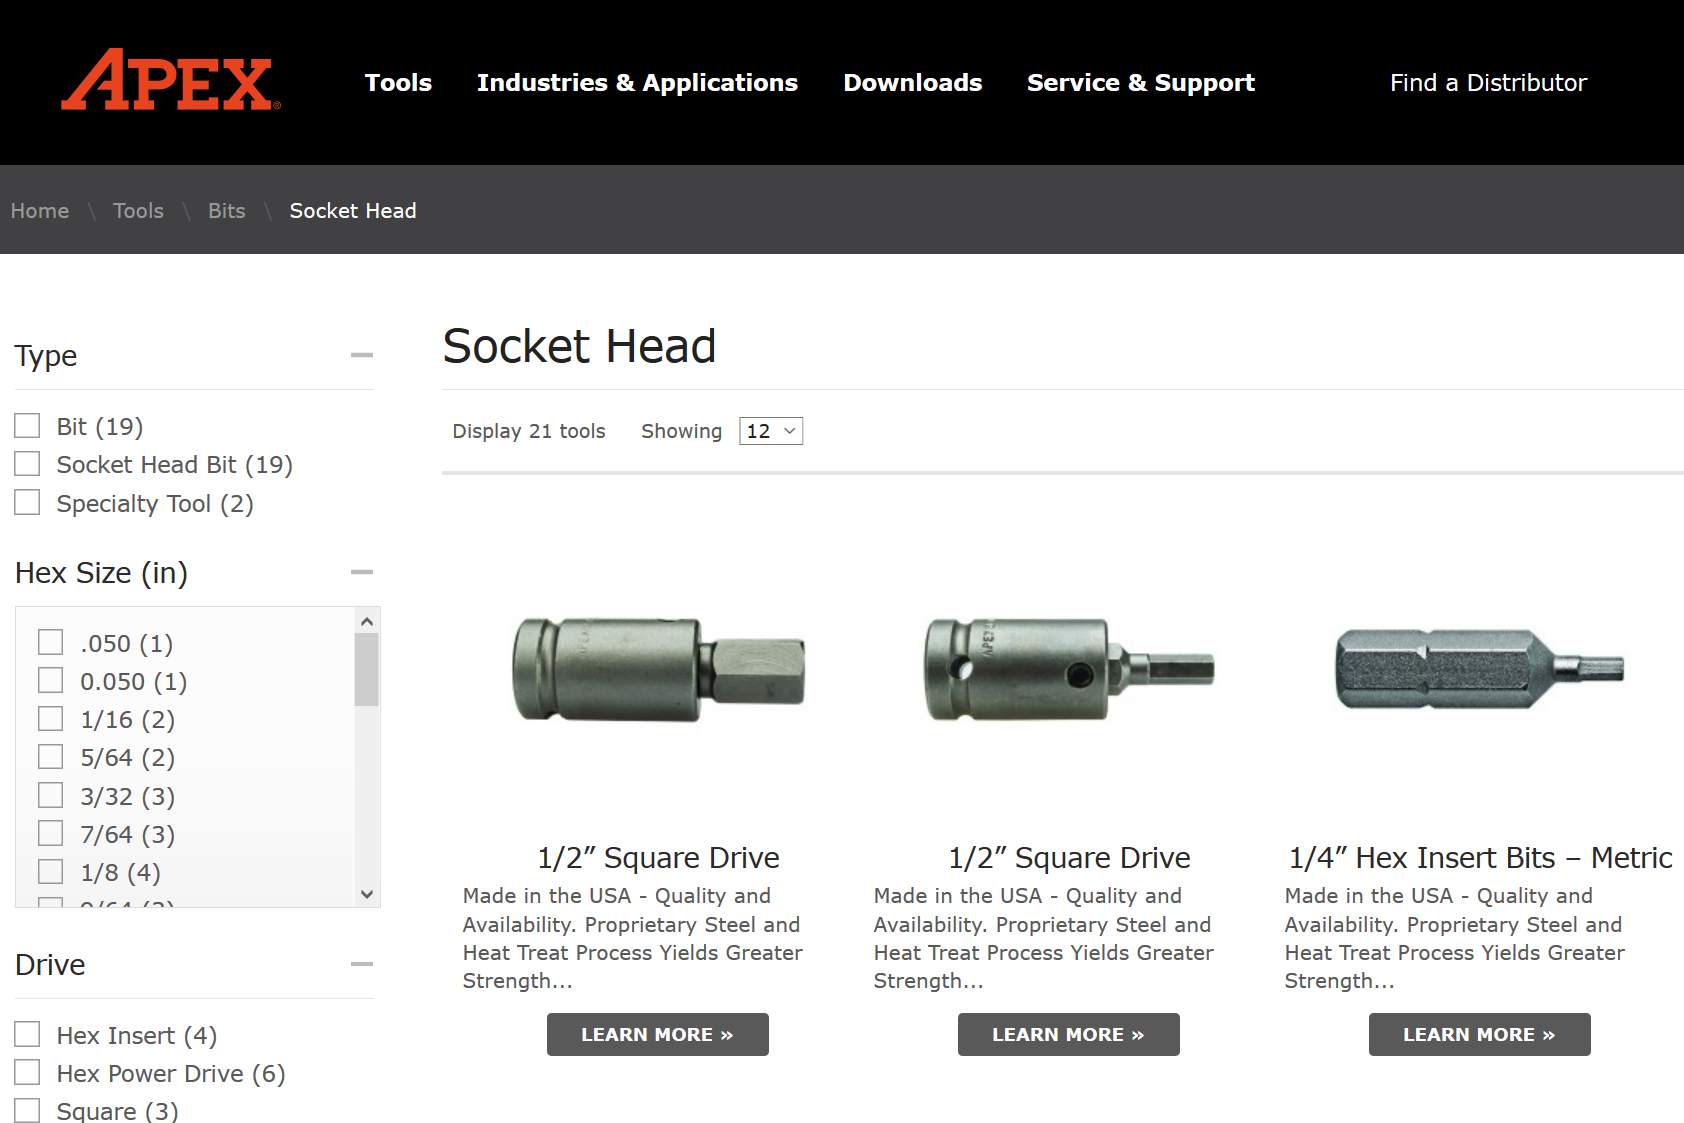Viewport: 1684px width, 1123px height.
Task: Open the Downloads menu
Action: click(x=913, y=83)
